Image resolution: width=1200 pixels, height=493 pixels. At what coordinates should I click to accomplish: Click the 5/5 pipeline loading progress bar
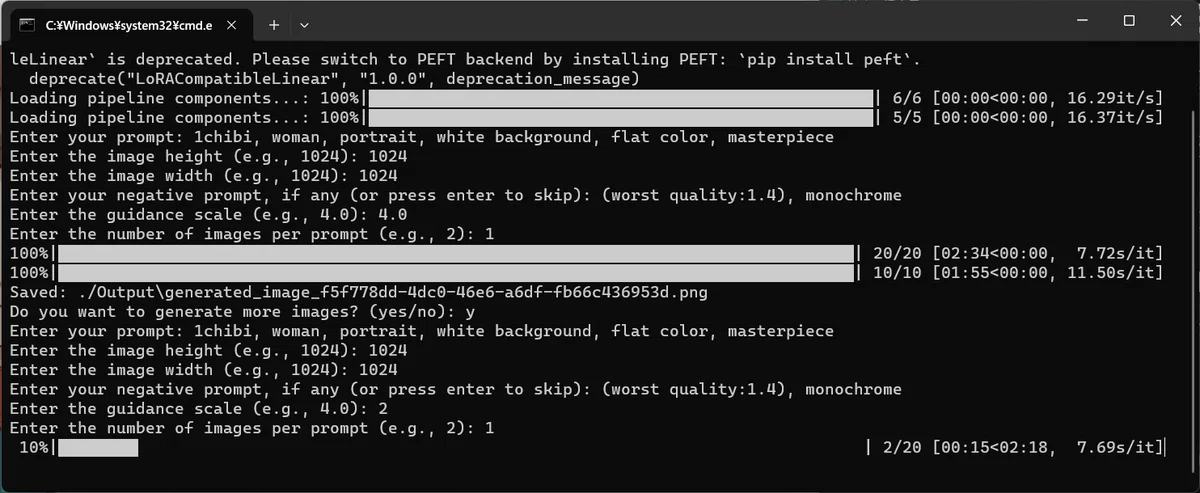[x=621, y=118]
